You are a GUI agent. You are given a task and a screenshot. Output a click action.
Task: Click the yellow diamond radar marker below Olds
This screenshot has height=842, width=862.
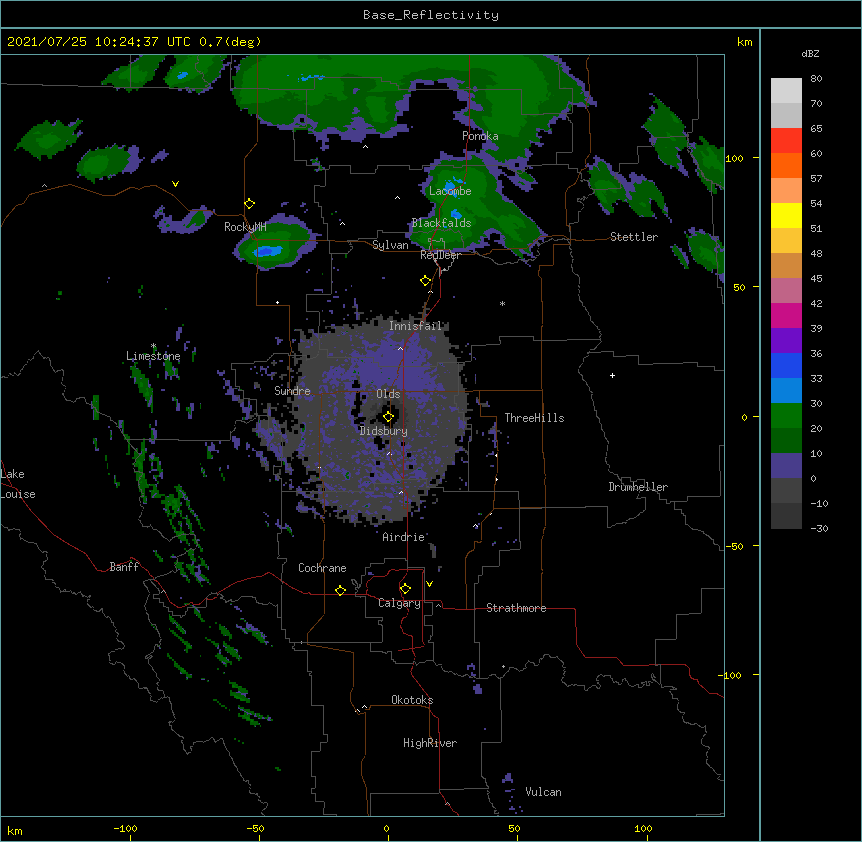coord(388,417)
